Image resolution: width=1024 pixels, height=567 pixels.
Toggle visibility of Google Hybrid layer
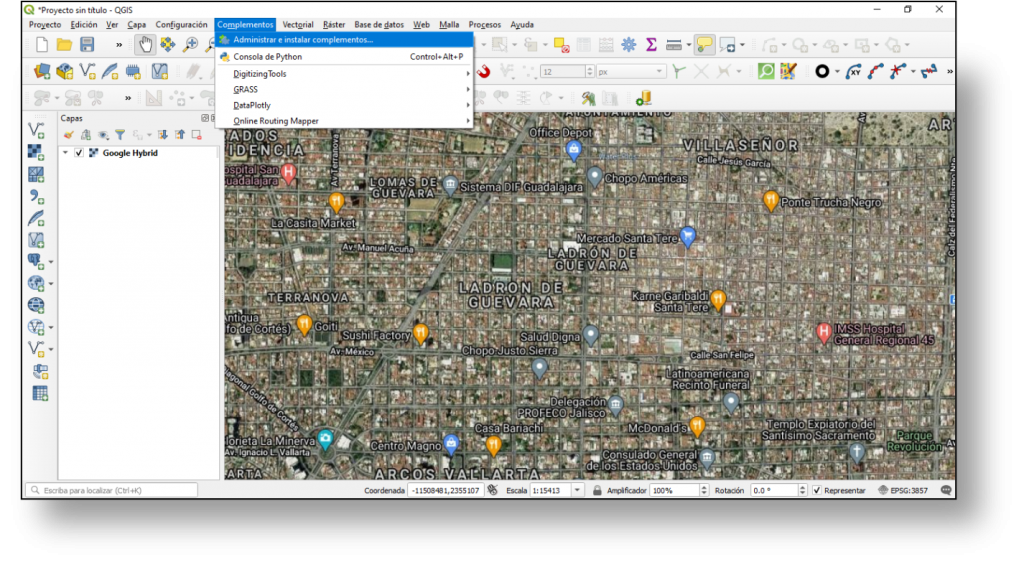coord(79,153)
